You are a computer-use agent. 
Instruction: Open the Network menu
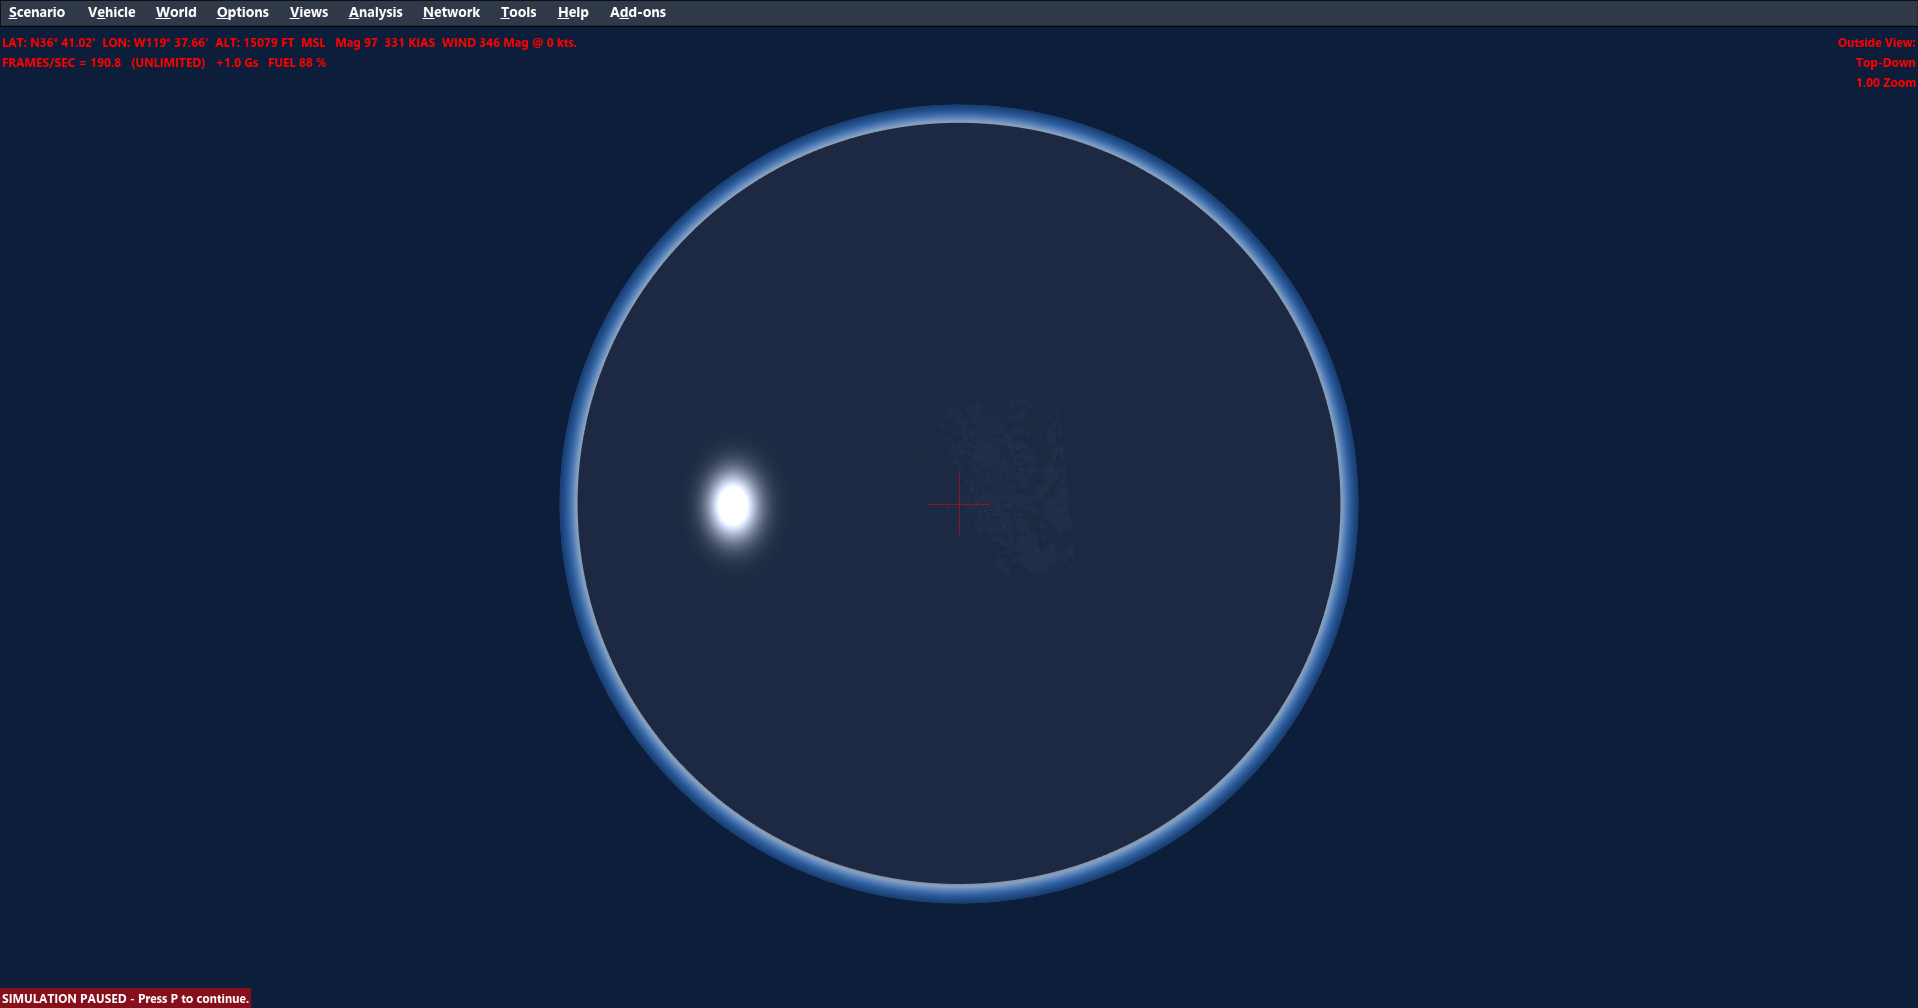[451, 12]
